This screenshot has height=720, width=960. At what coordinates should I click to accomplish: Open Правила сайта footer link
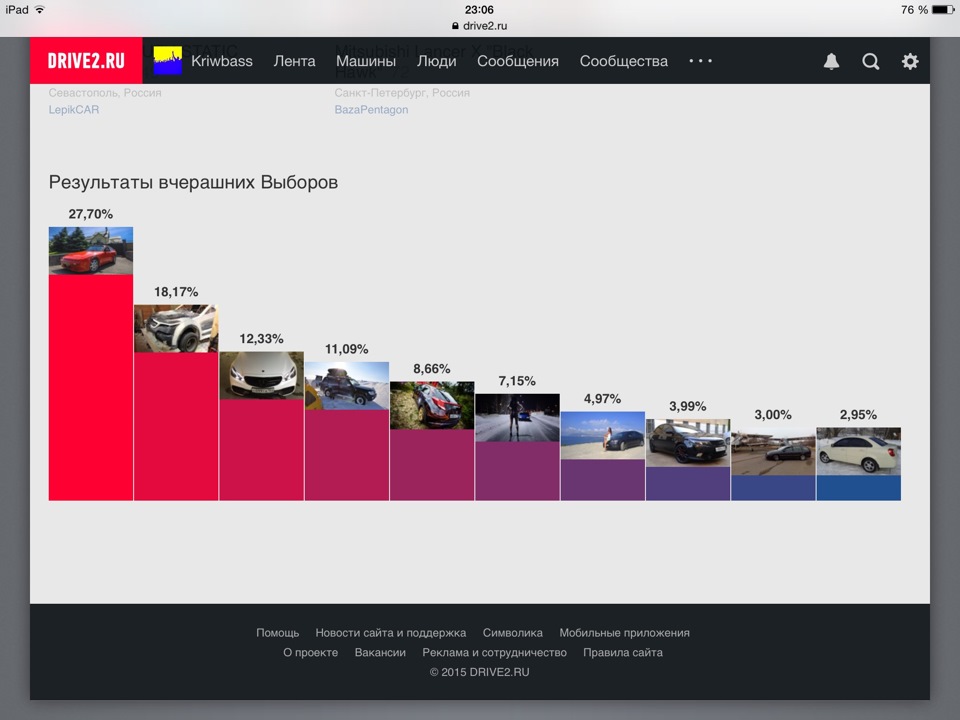point(623,652)
